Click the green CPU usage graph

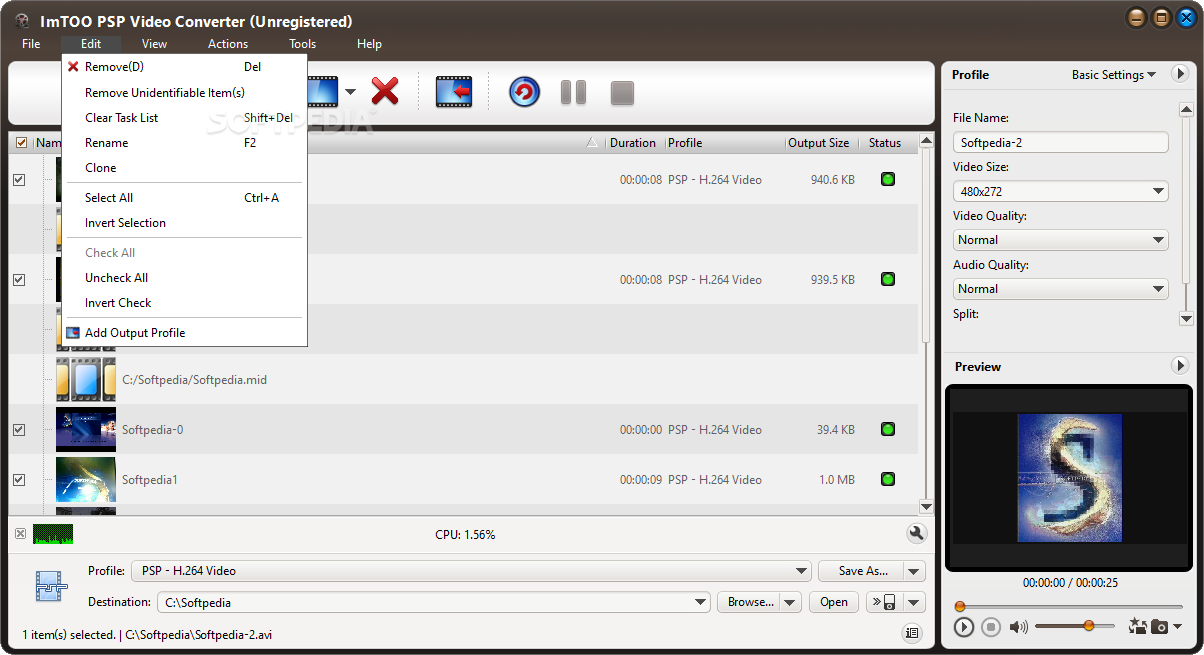point(53,534)
